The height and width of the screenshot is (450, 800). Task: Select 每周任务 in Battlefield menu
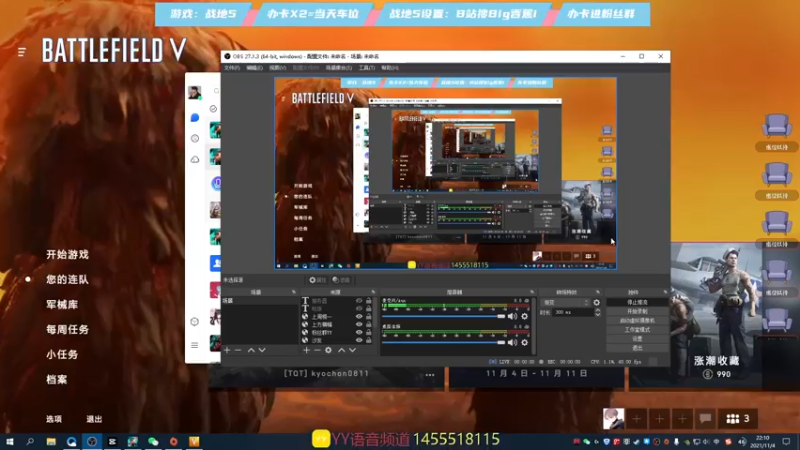point(67,330)
